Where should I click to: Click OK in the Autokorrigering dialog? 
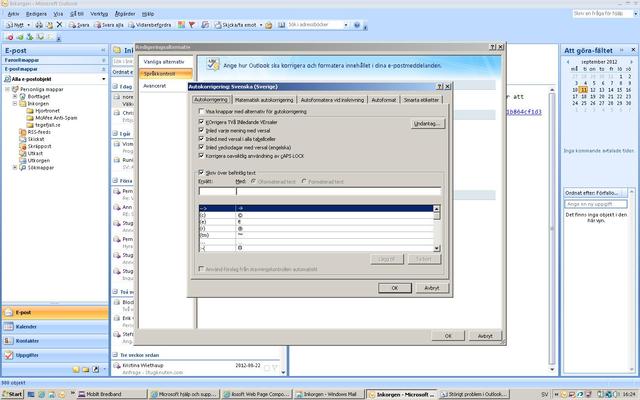395,288
